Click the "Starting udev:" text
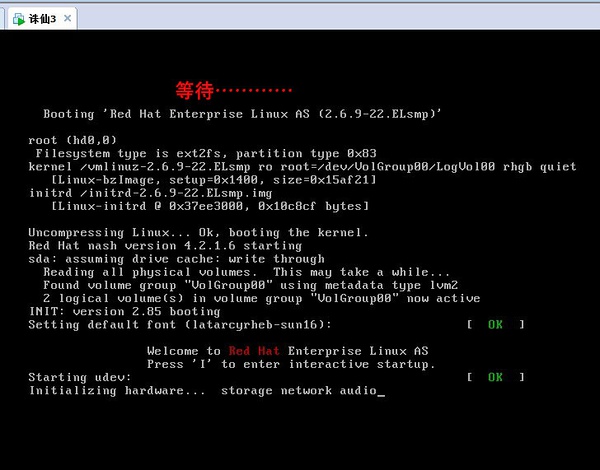 (80, 377)
